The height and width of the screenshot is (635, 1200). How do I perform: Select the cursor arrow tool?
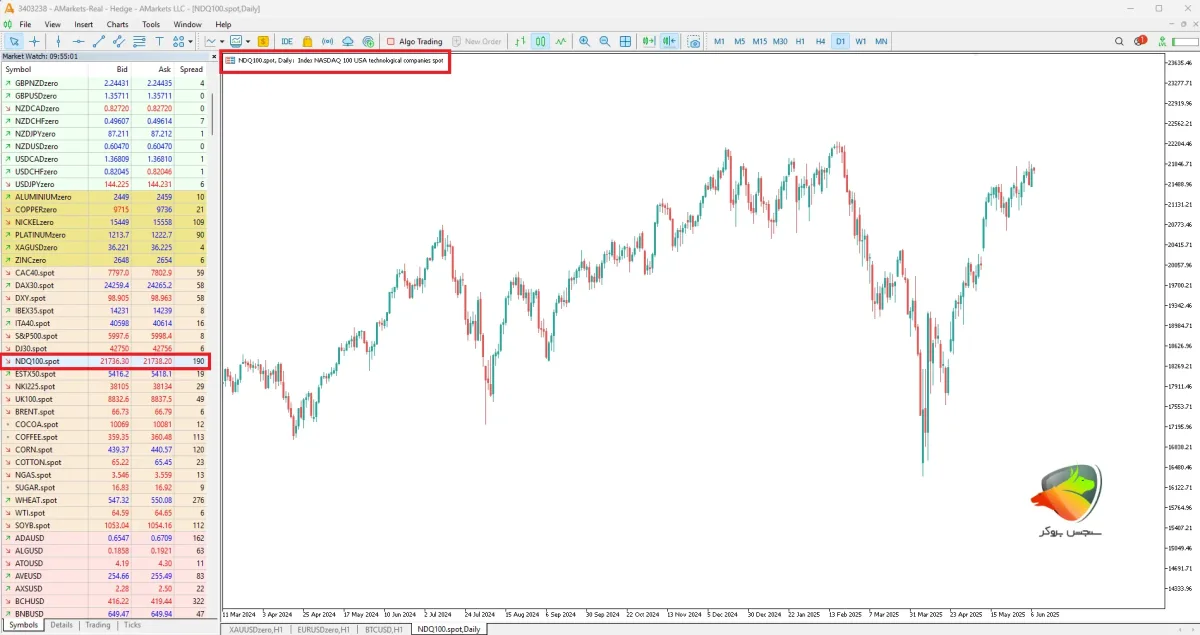[x=15, y=41]
